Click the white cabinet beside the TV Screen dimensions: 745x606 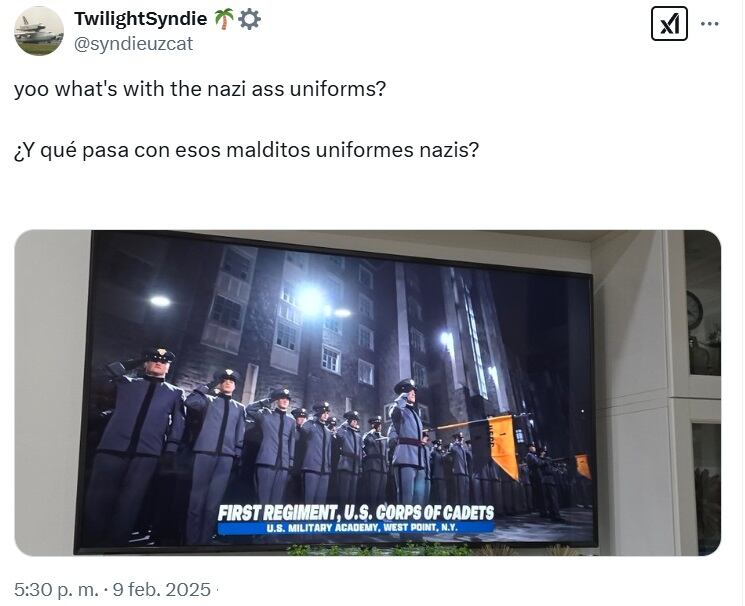[632, 394]
